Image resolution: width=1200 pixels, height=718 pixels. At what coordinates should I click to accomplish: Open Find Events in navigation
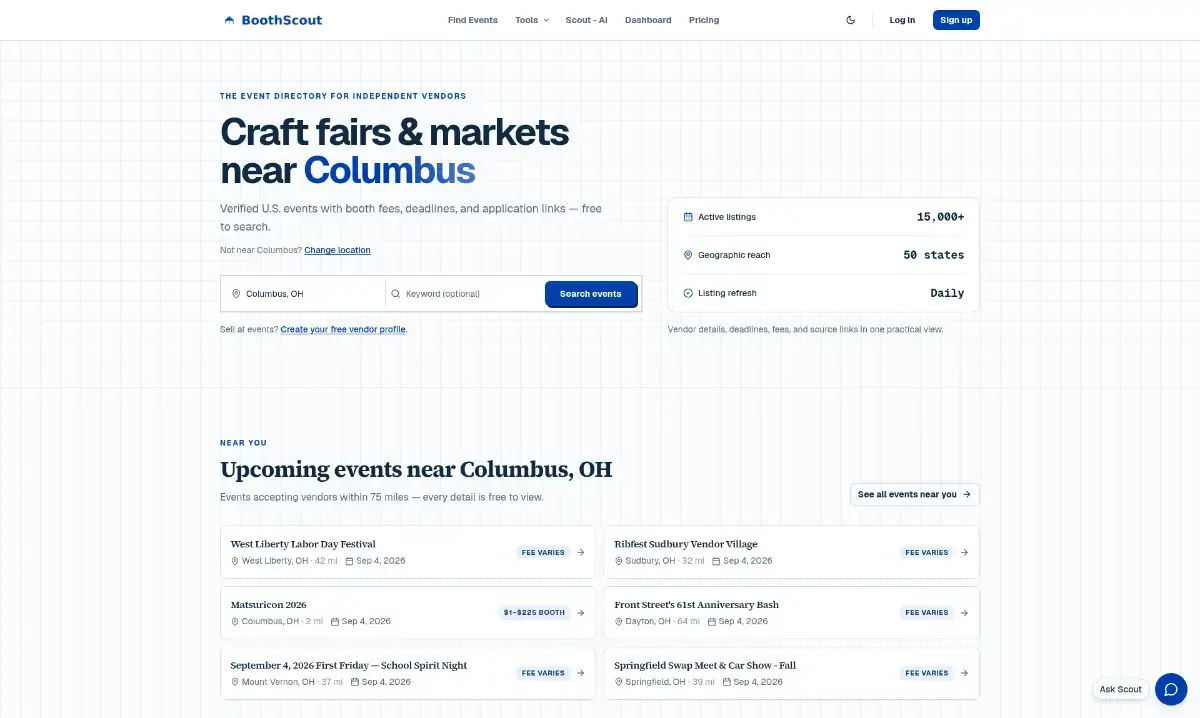[473, 20]
